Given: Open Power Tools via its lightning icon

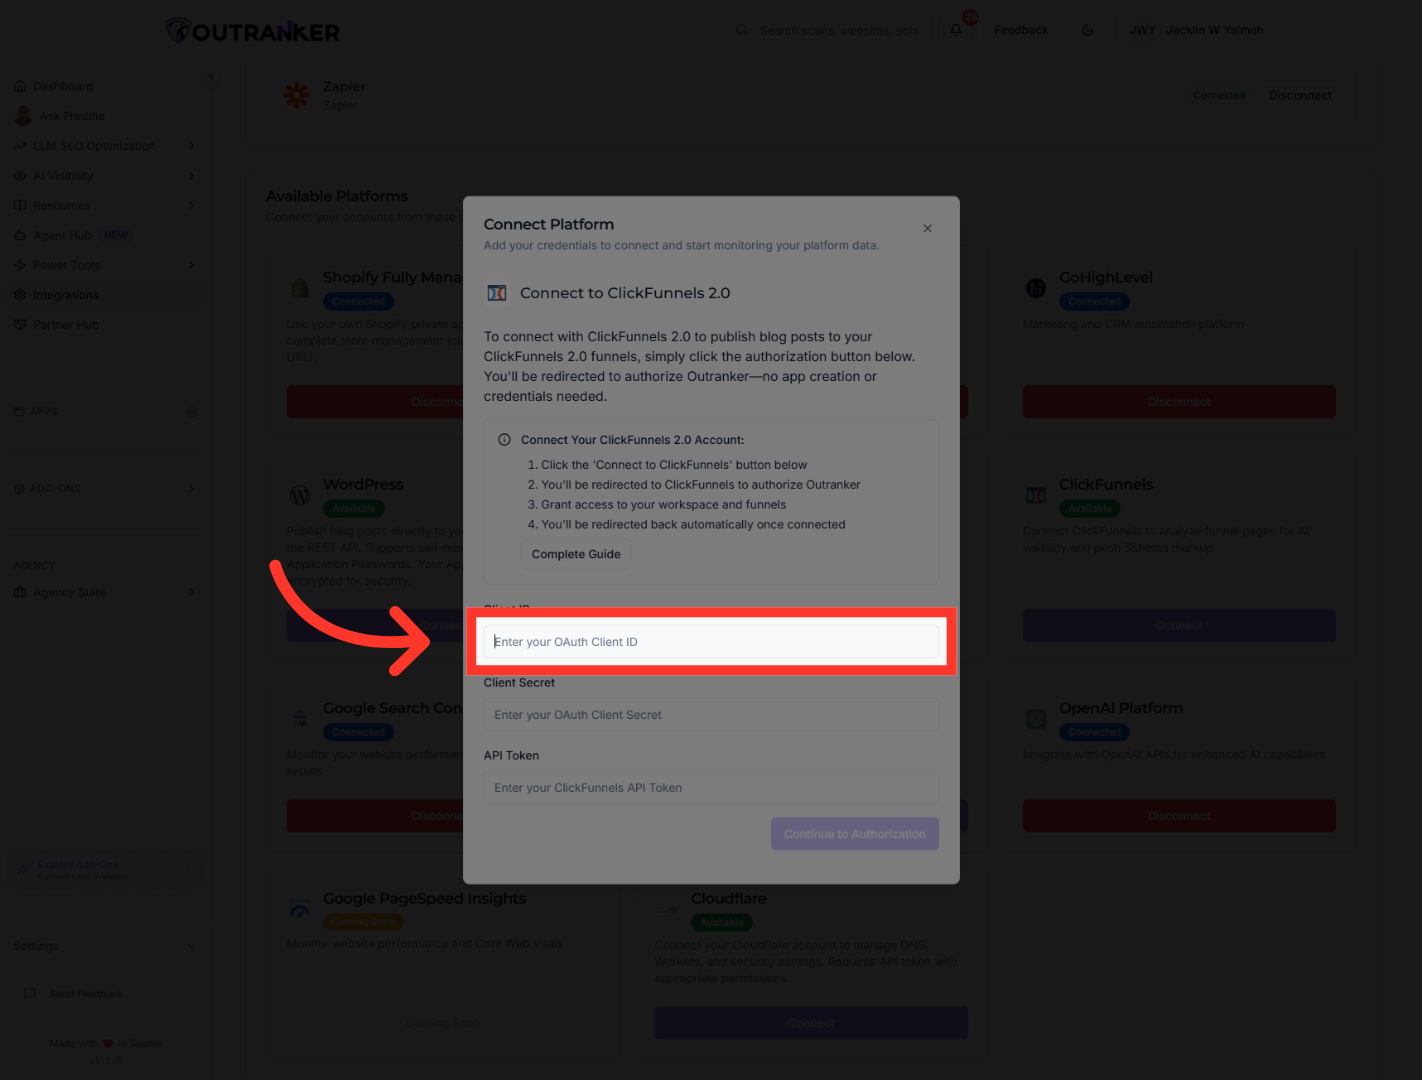Looking at the screenshot, I should pos(21,265).
